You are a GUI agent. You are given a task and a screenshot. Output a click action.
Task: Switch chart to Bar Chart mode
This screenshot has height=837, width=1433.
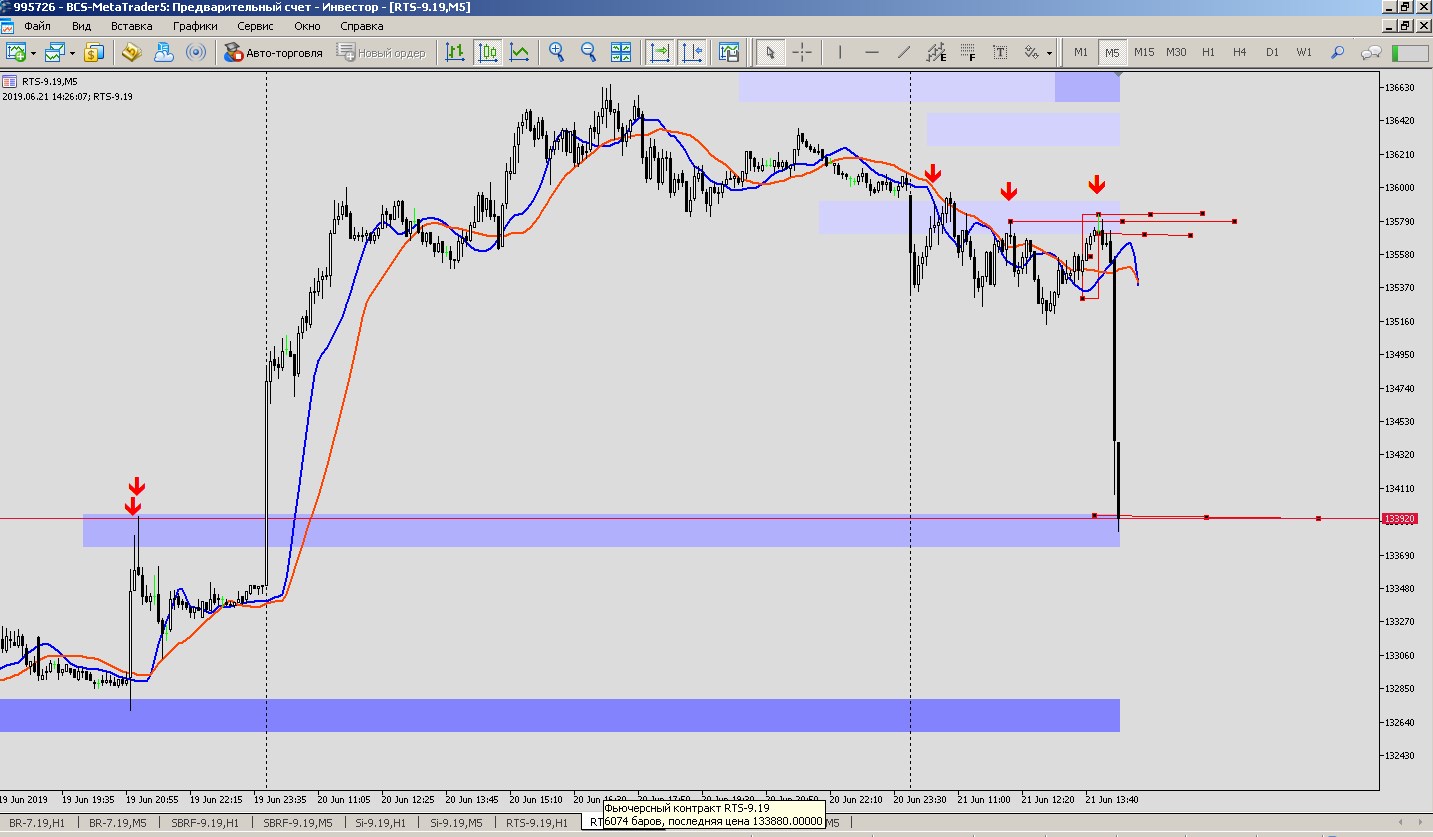(x=455, y=52)
